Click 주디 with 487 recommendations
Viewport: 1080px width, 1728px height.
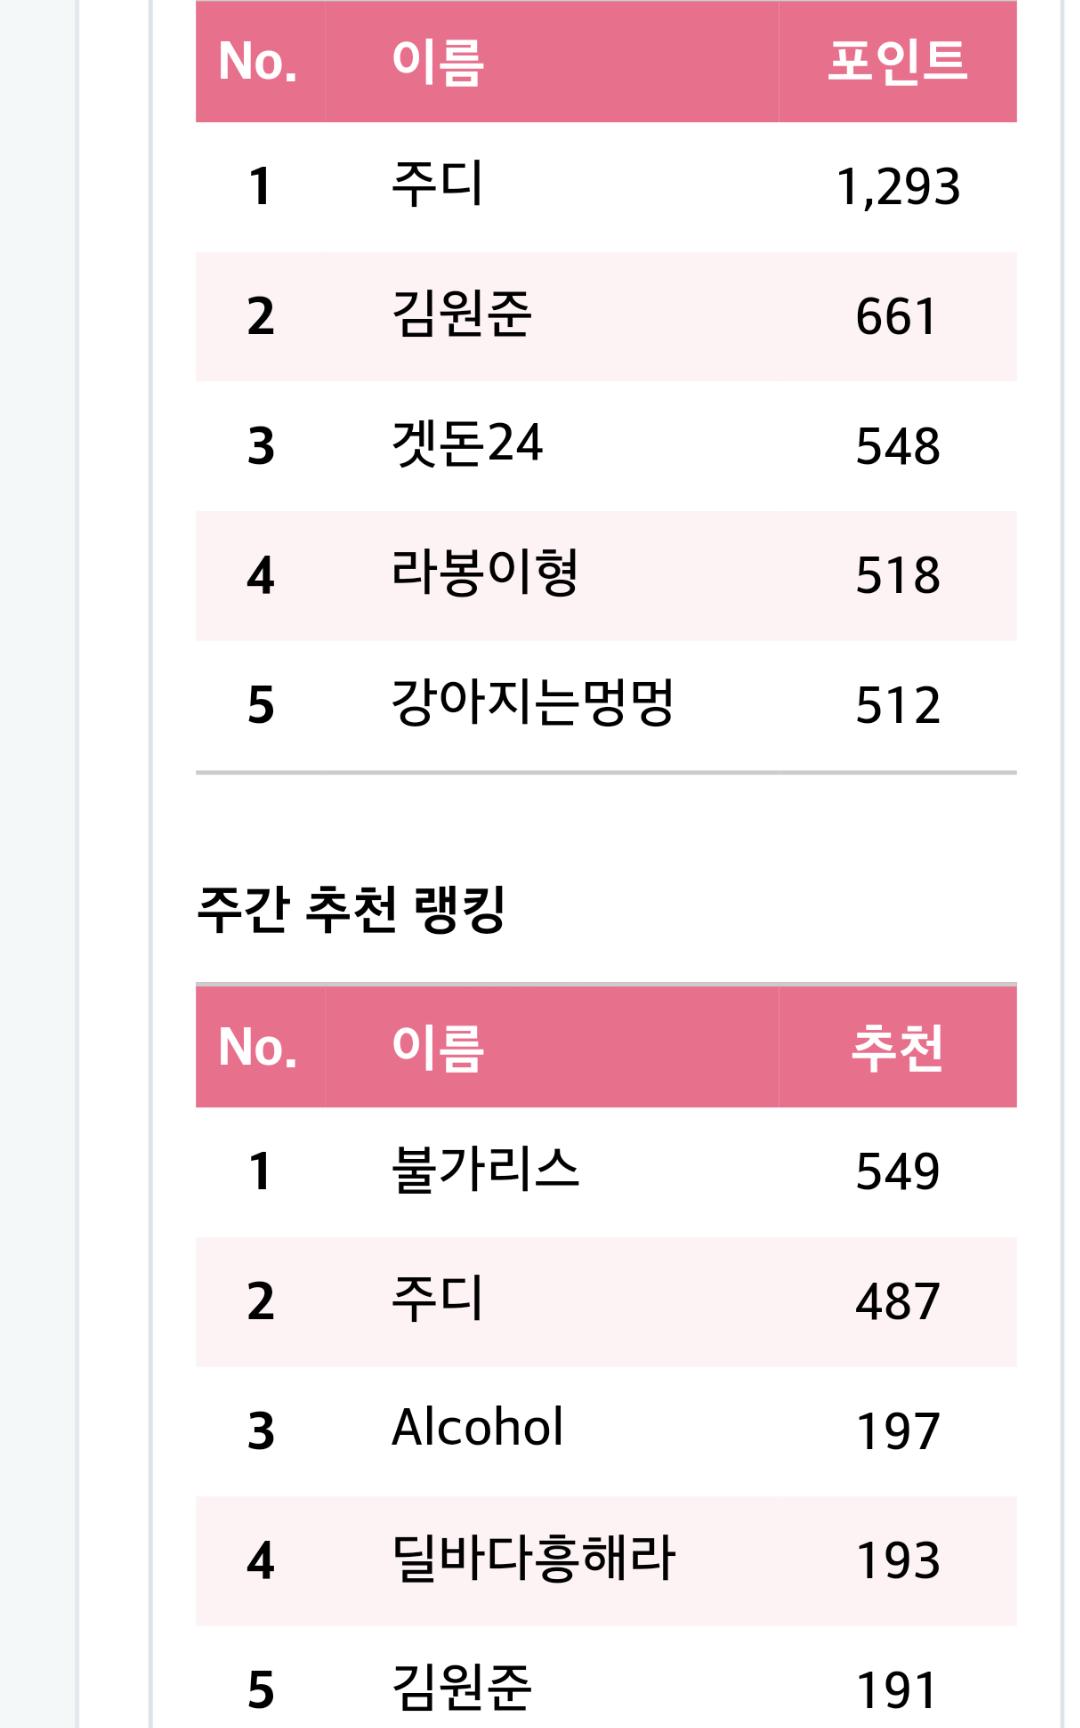(437, 1299)
